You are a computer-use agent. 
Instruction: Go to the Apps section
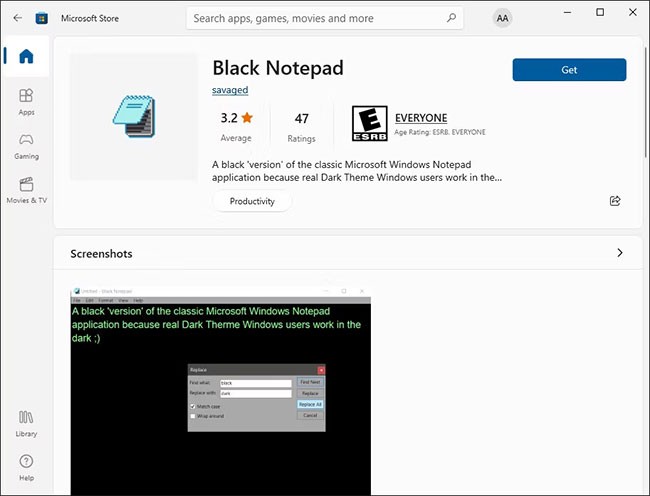pos(26,101)
